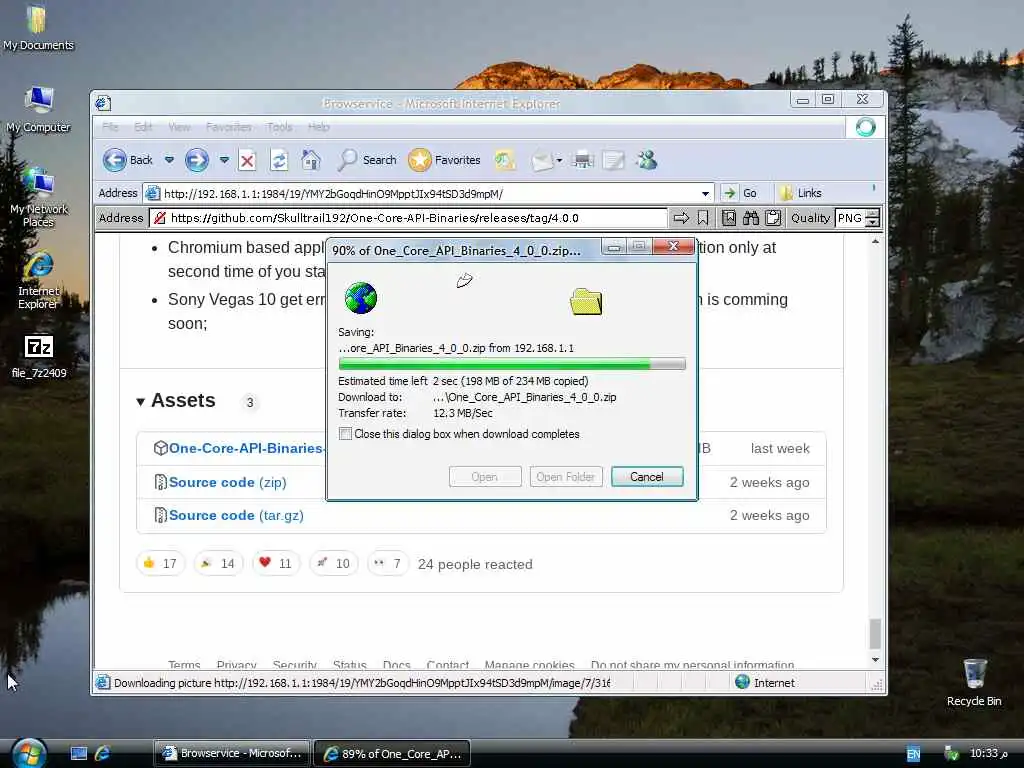Open the File menu
The height and width of the screenshot is (768, 1024).
[110, 127]
